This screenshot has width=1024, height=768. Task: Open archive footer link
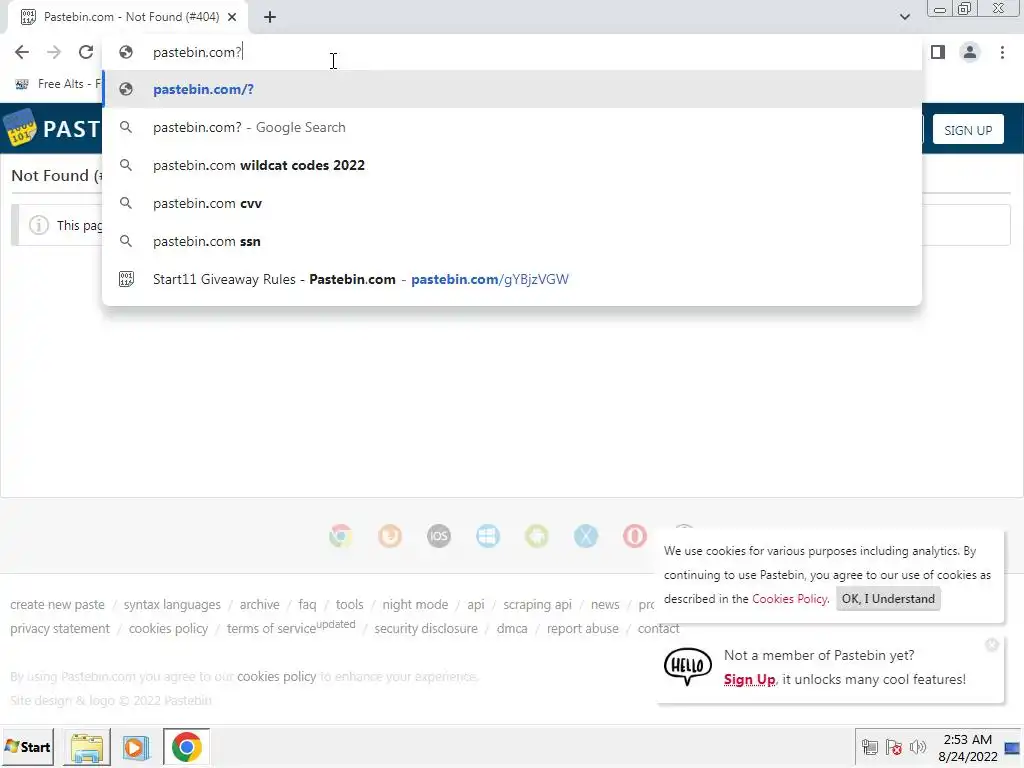259,605
